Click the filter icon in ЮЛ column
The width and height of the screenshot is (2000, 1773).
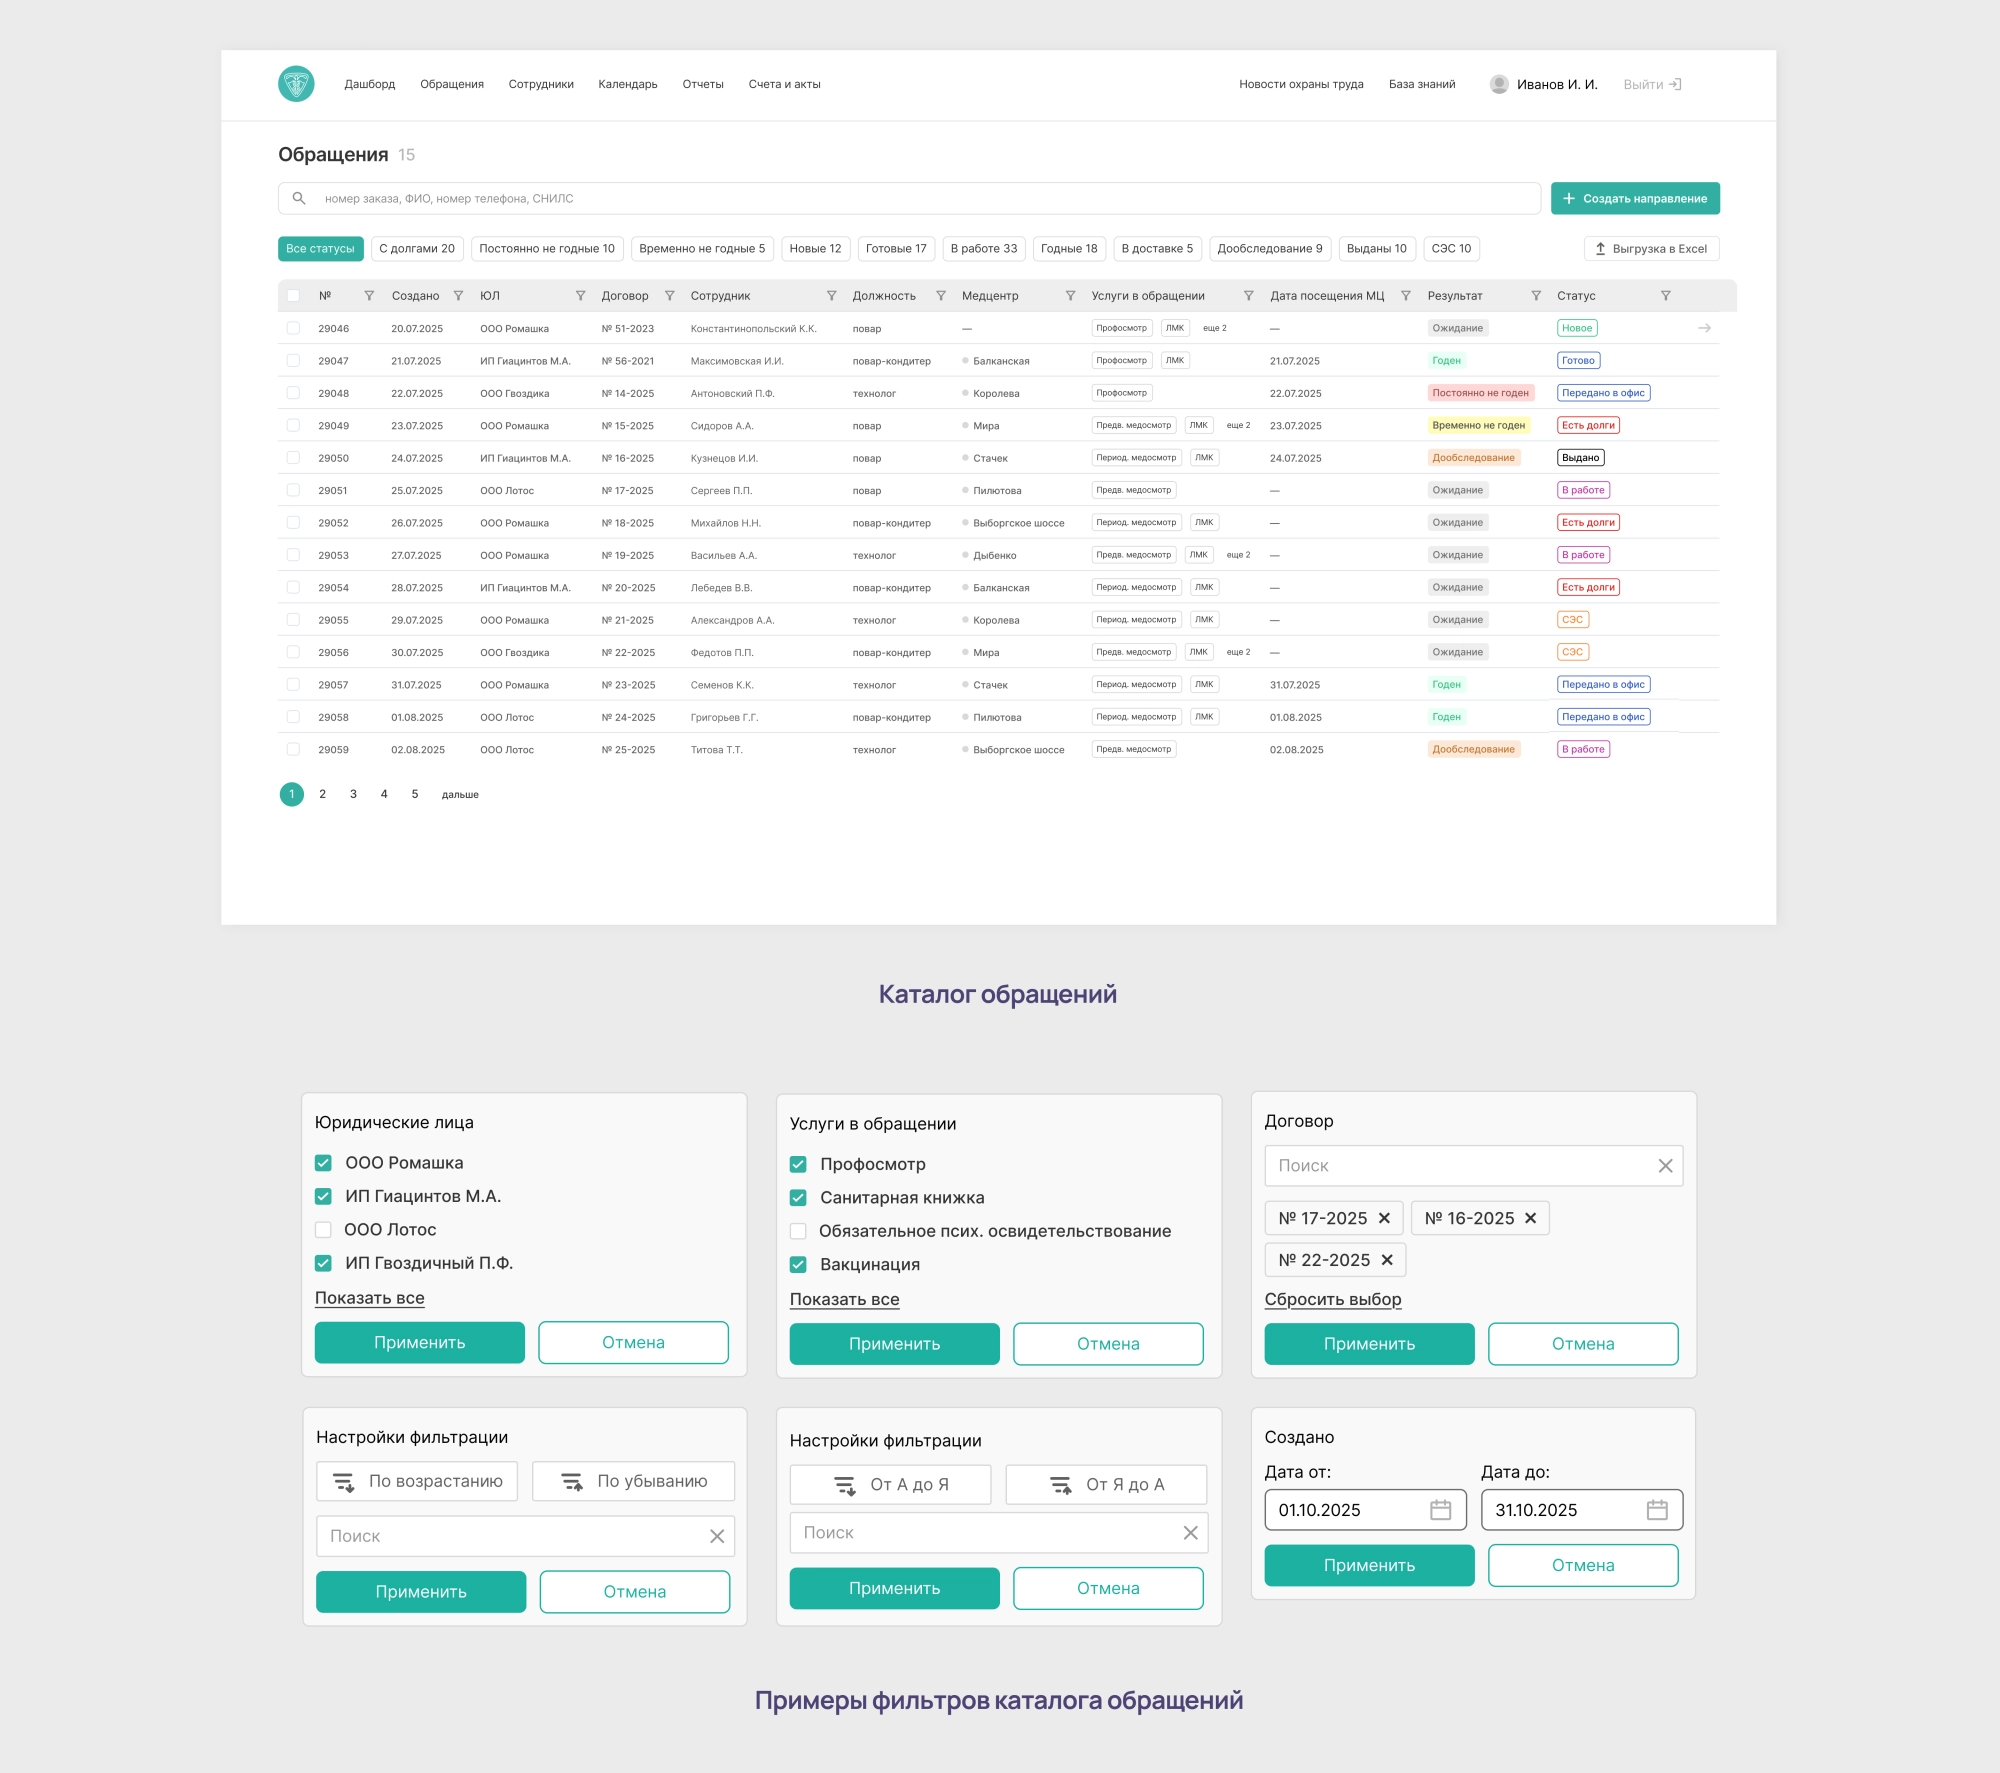coord(580,296)
